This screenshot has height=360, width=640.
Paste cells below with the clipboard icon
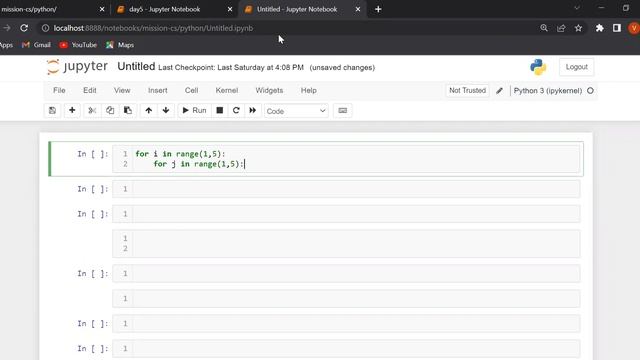[128, 111]
